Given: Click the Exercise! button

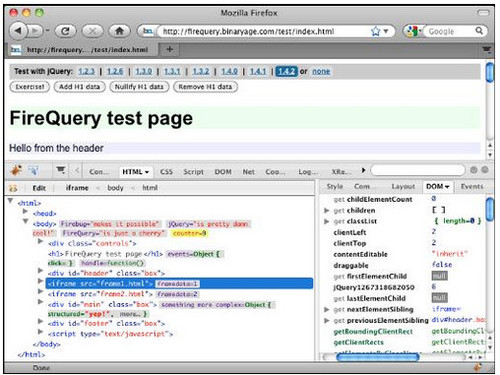Looking at the screenshot, I should tap(30, 87).
